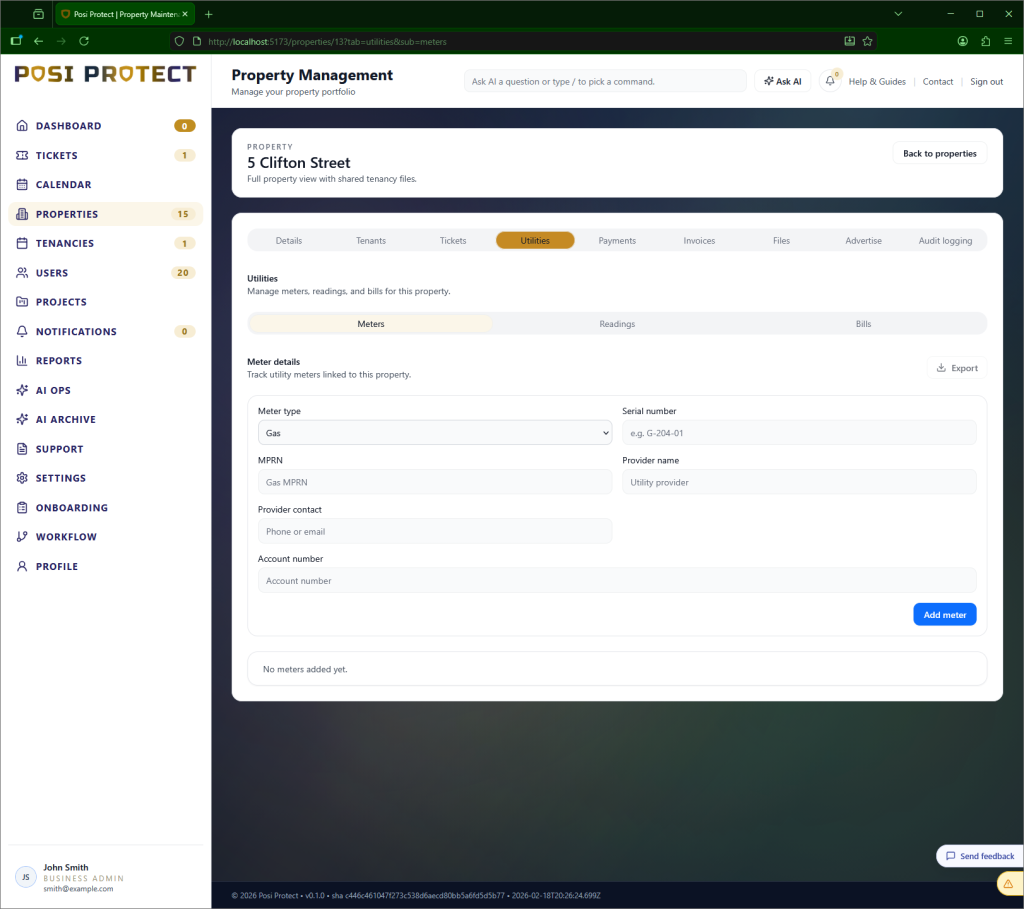1024x909 pixels.
Task: Open Tickets via the sidebar ticket icon
Action: (x=23, y=155)
